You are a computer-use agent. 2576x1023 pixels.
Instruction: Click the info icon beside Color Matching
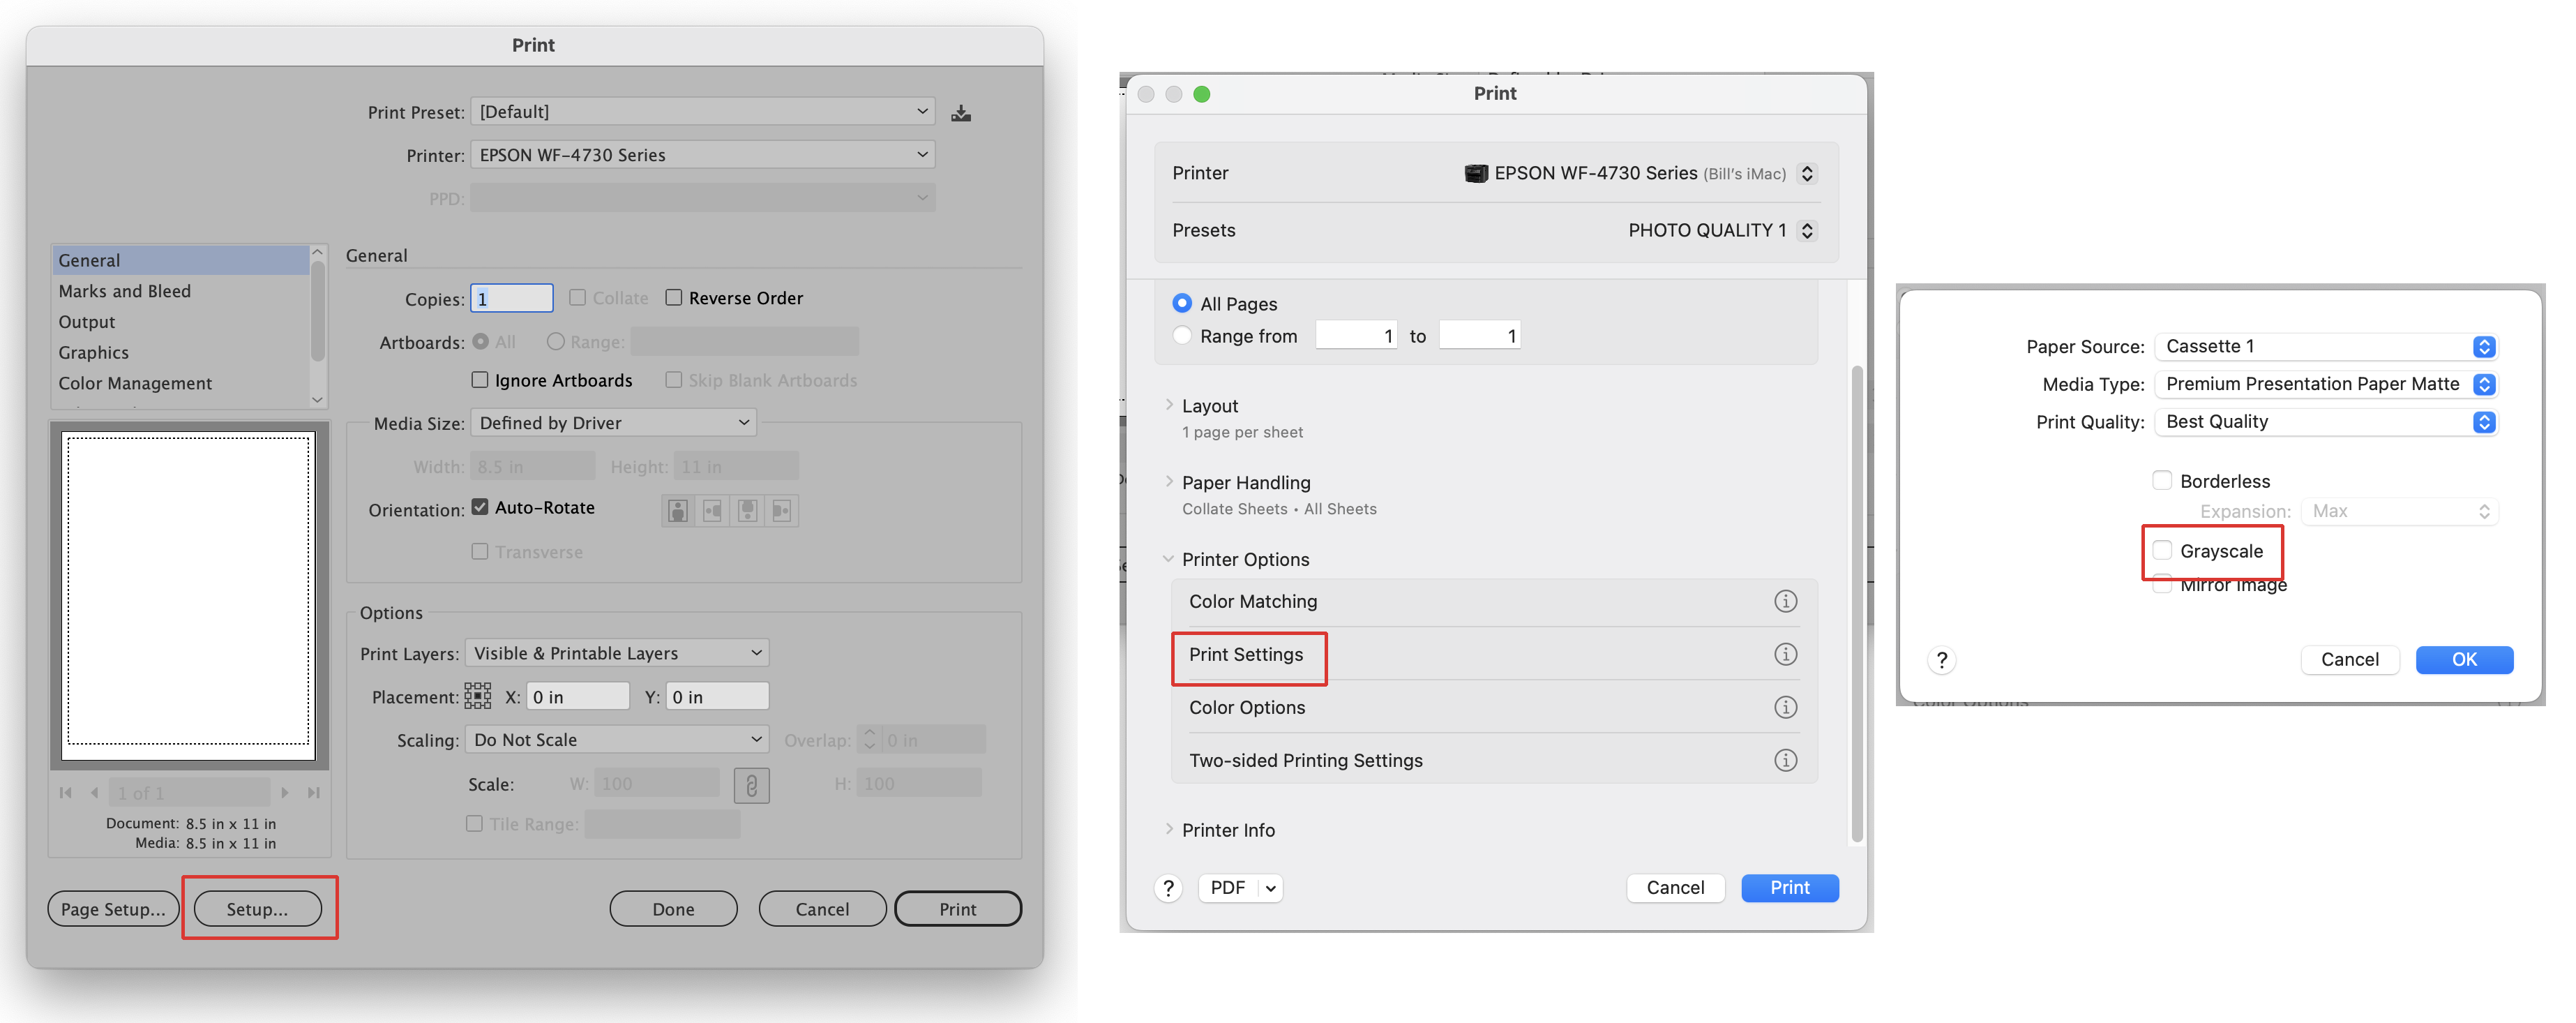[x=1786, y=601]
